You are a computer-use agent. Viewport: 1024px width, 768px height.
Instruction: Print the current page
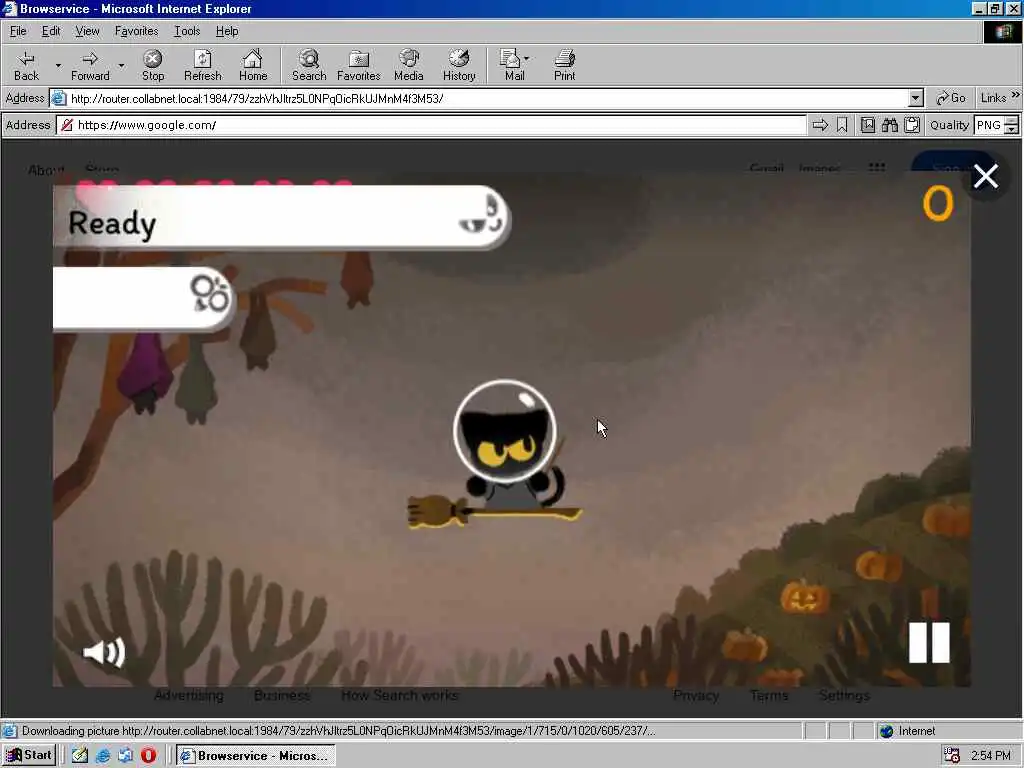[565, 66]
